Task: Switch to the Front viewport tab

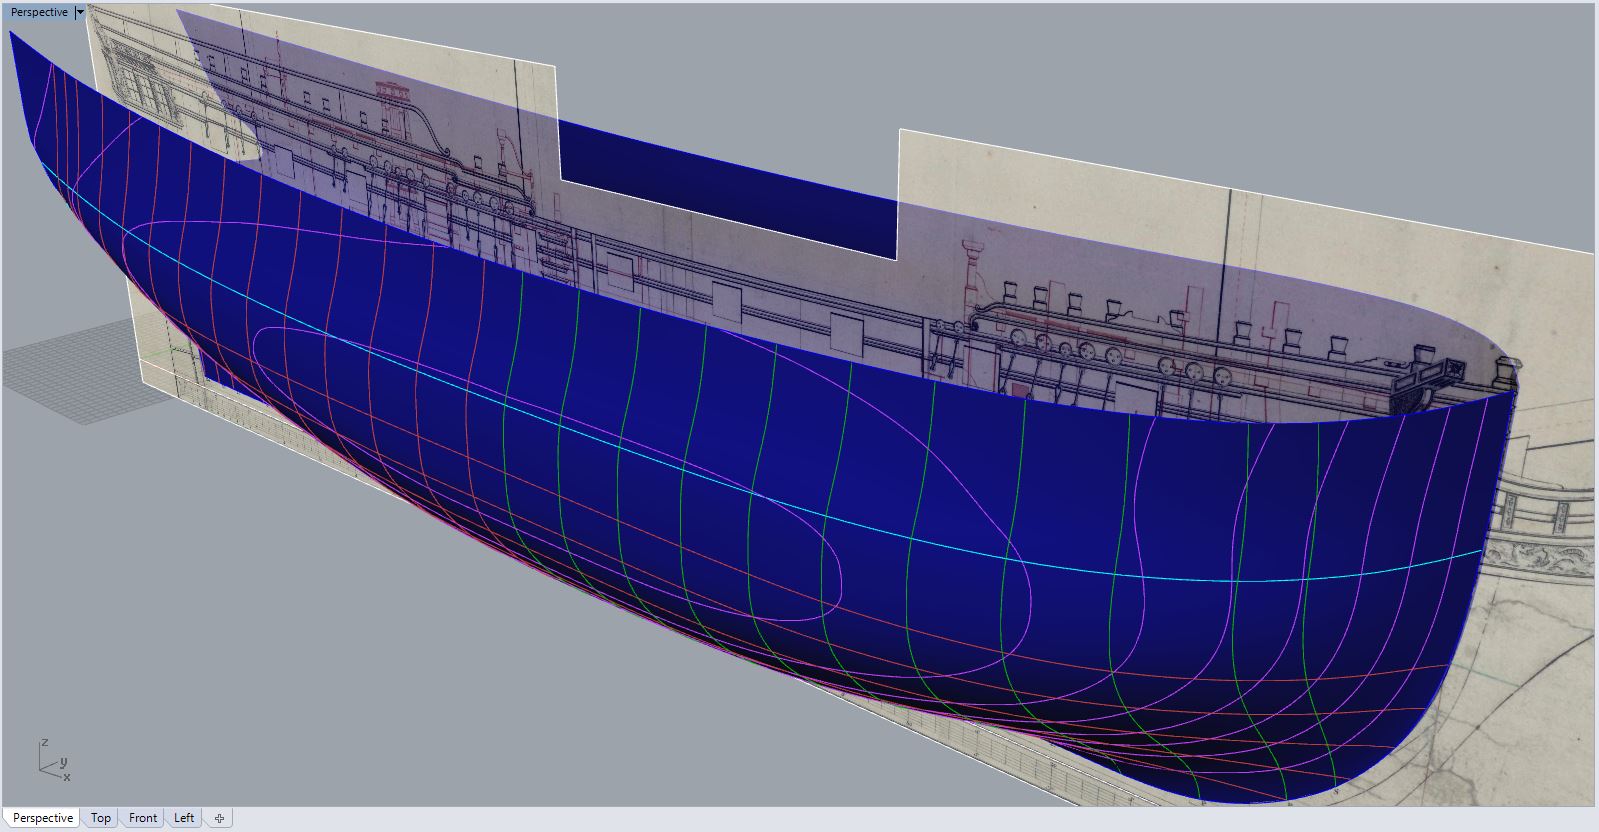Action: click(143, 817)
